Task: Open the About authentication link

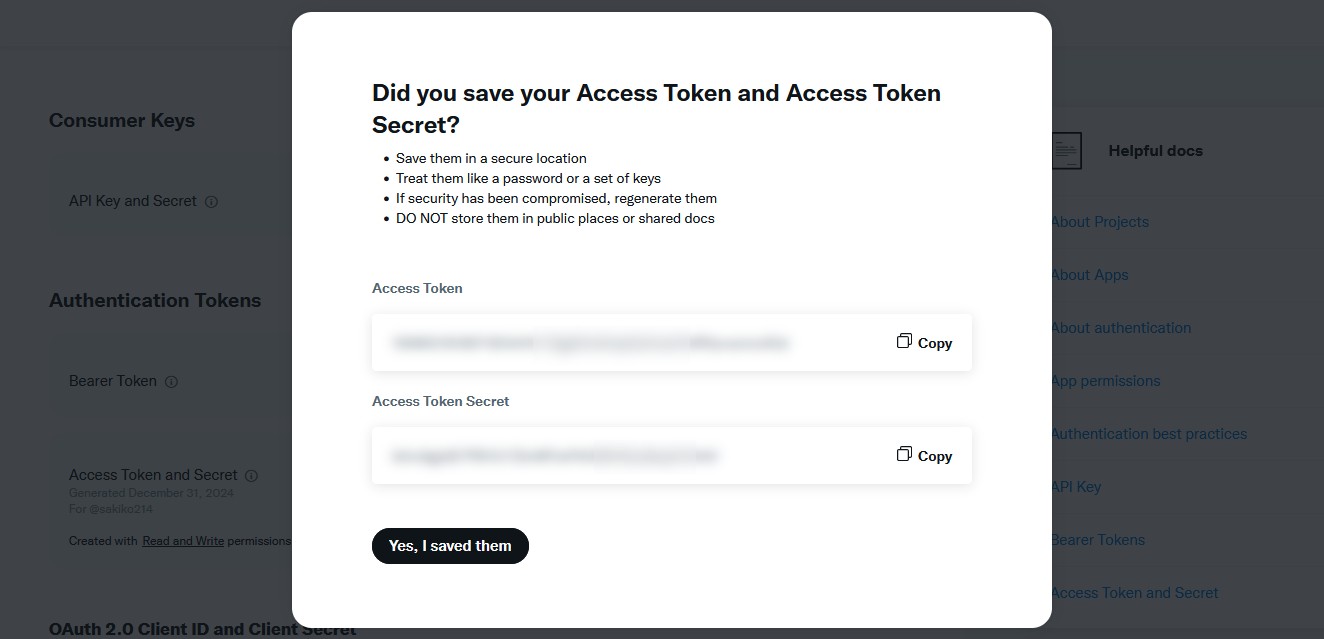Action: click(1121, 328)
